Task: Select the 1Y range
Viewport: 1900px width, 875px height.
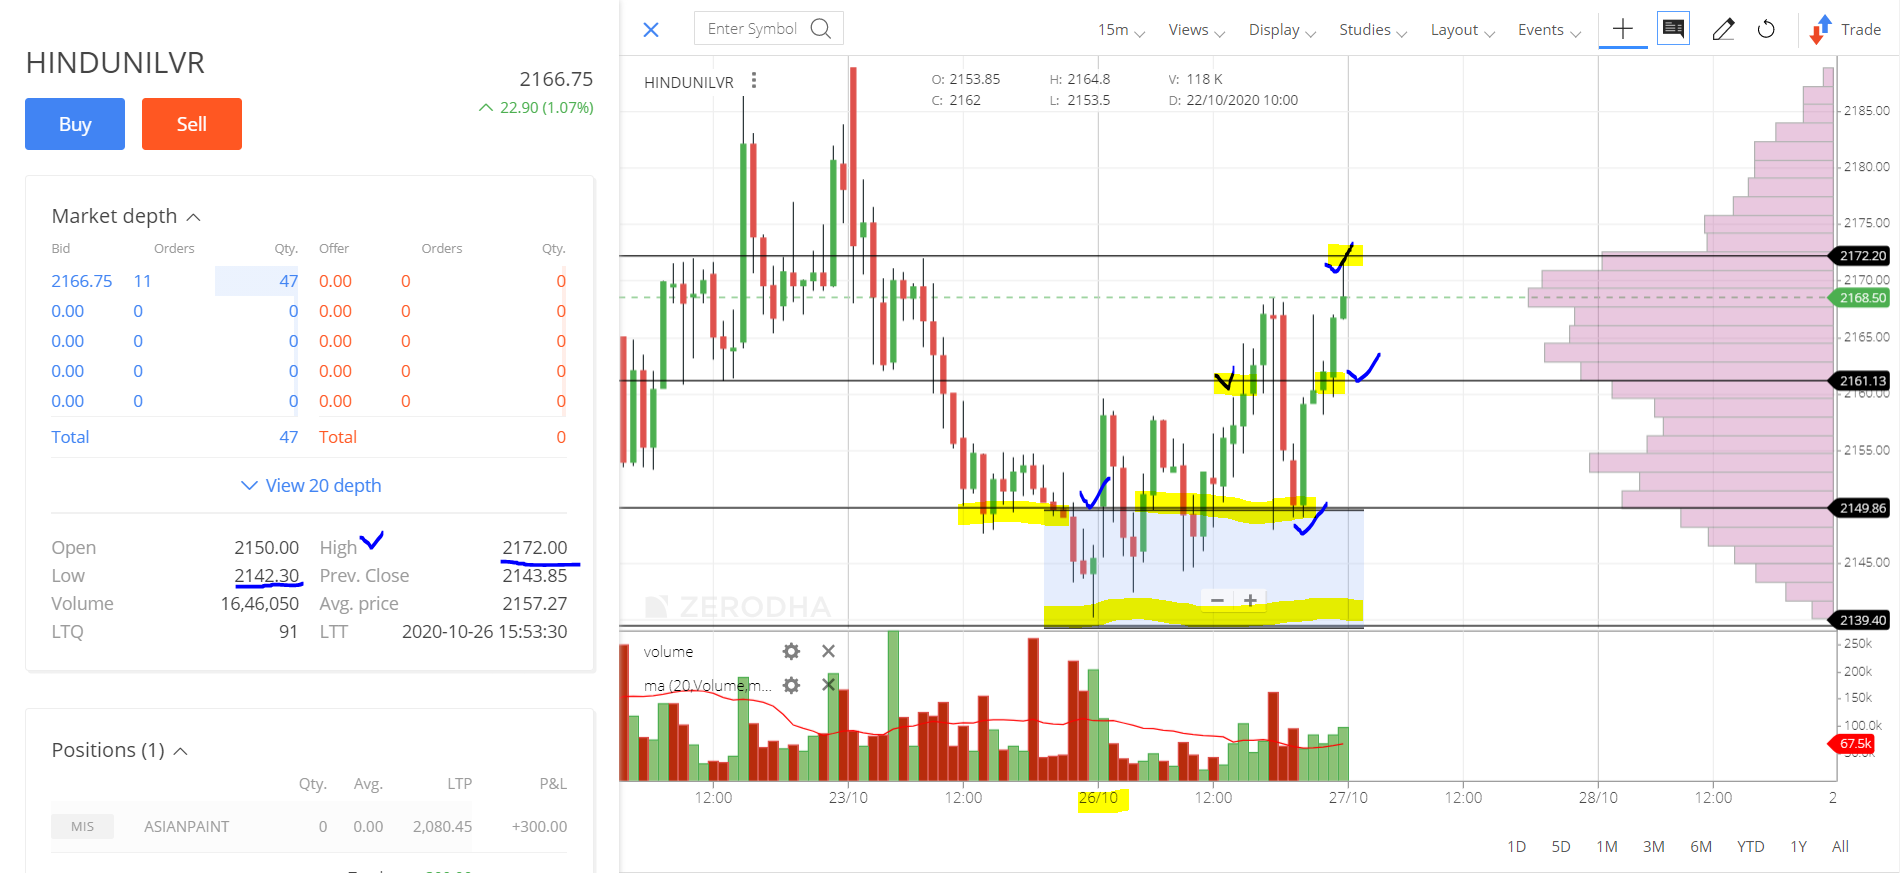Action: tap(1798, 846)
